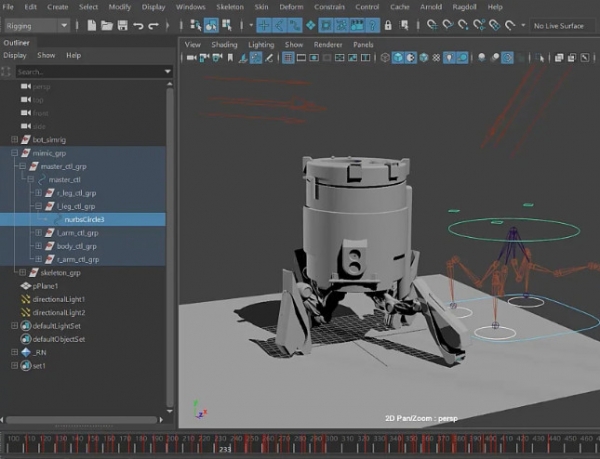Click the defaultLightSet set icon
This screenshot has height=459, width=600.
(x=25, y=326)
